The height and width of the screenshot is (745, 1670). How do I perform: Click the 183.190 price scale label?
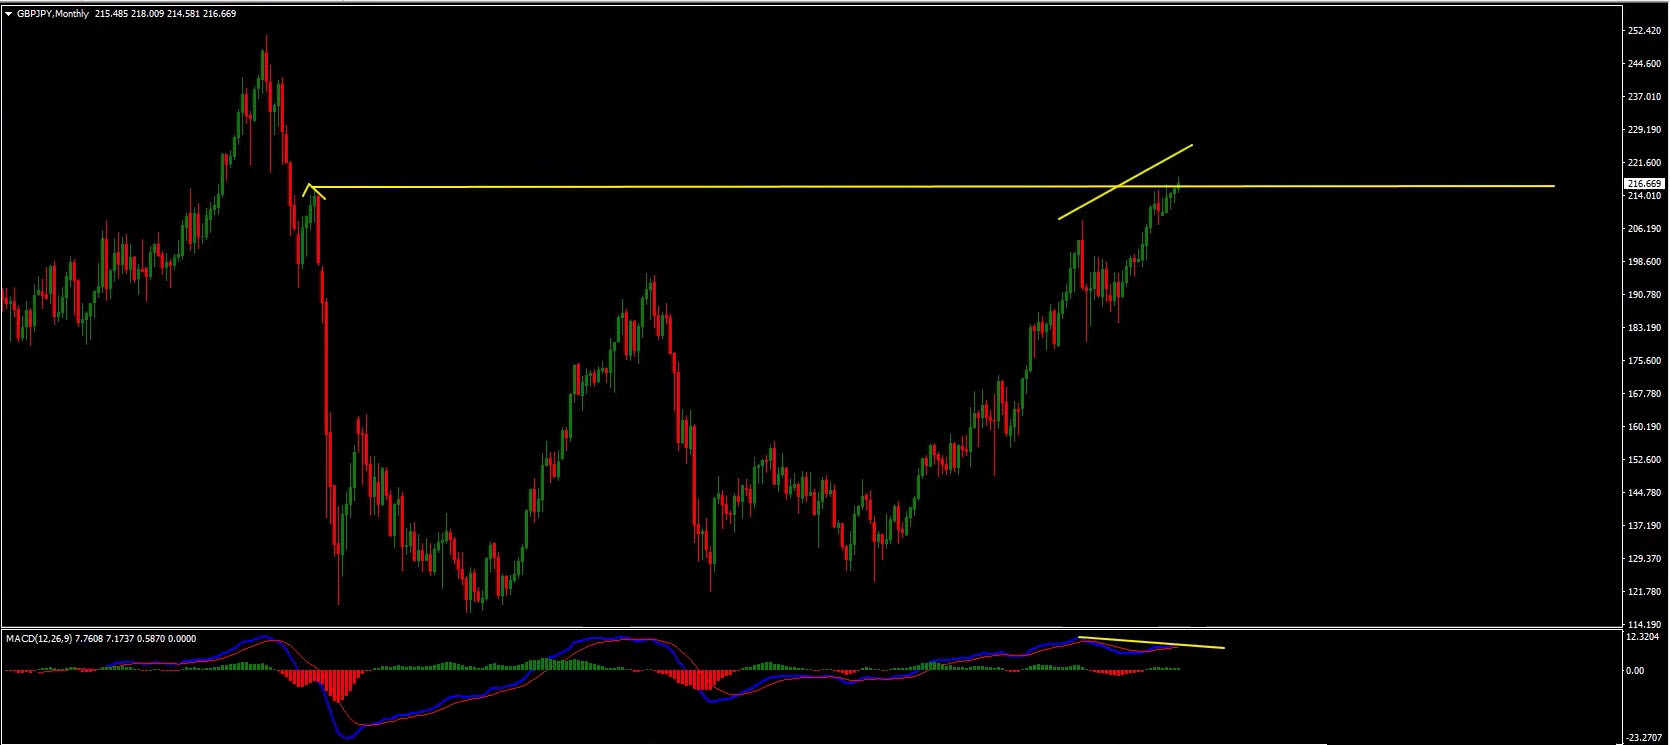(1645, 328)
